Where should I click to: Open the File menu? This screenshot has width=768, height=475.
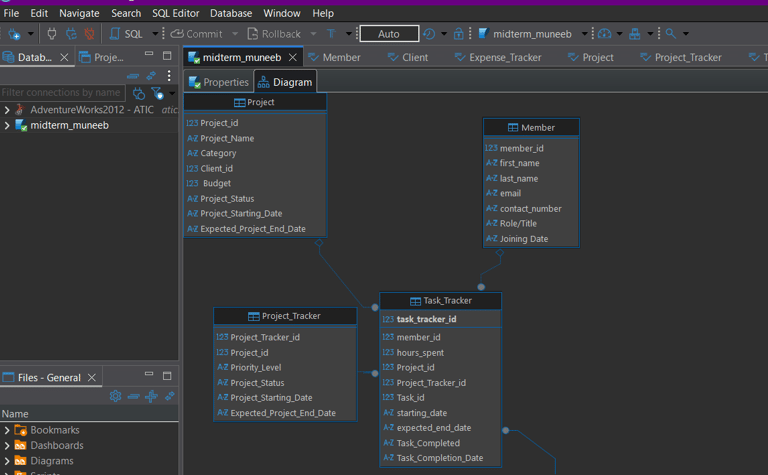11,13
